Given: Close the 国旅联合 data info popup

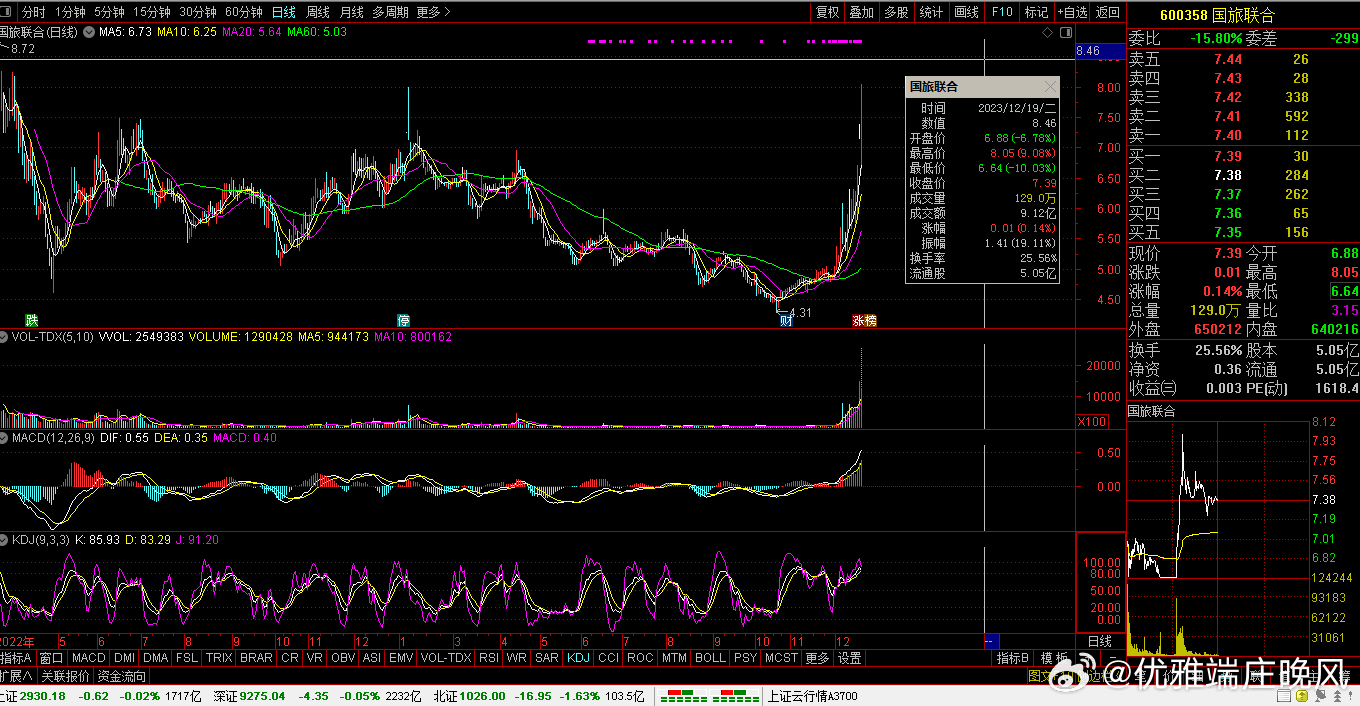Looking at the screenshot, I should (1049, 87).
